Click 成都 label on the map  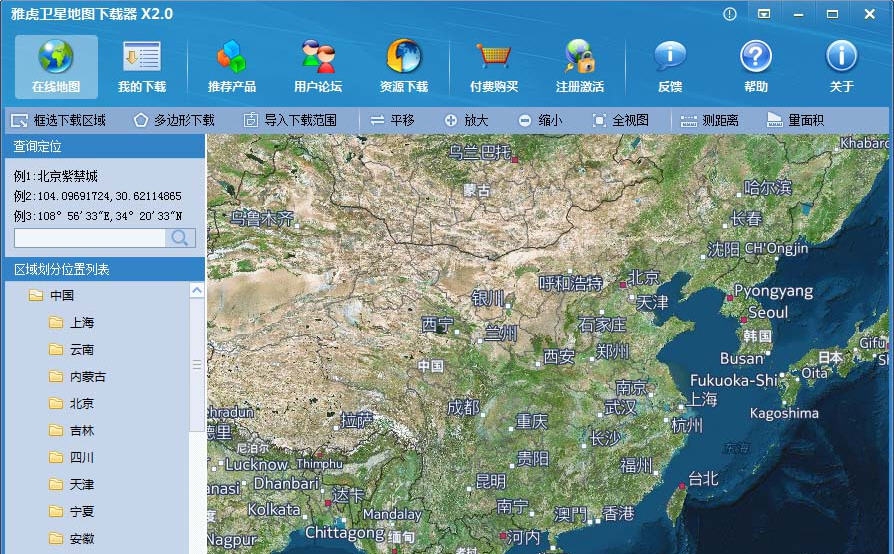pyautogui.click(x=463, y=407)
